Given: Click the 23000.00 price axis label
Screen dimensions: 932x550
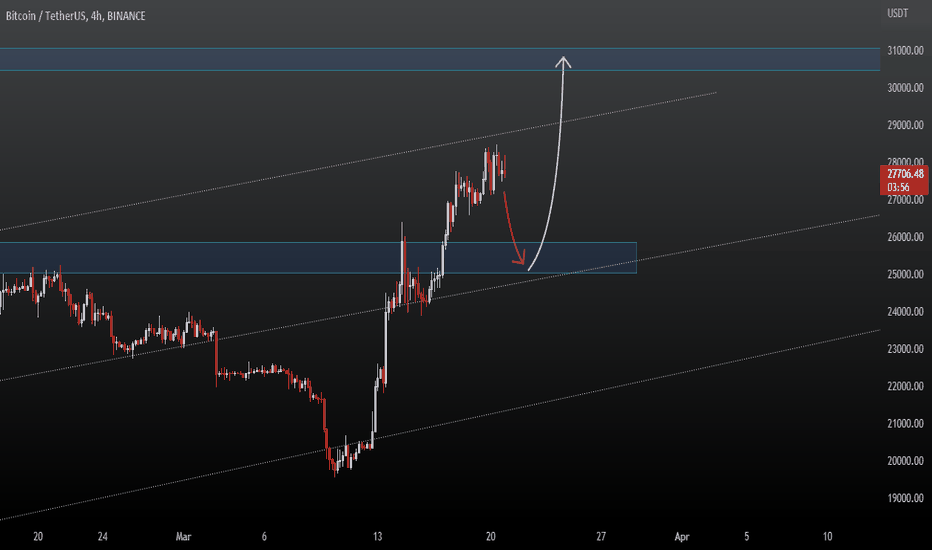Looking at the screenshot, I should [905, 349].
